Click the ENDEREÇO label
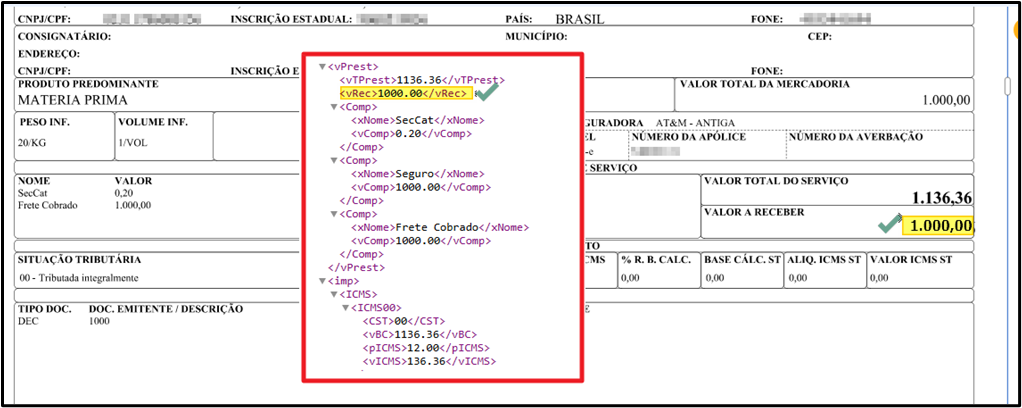Screen dimensions: 1022x408 pos(49,53)
